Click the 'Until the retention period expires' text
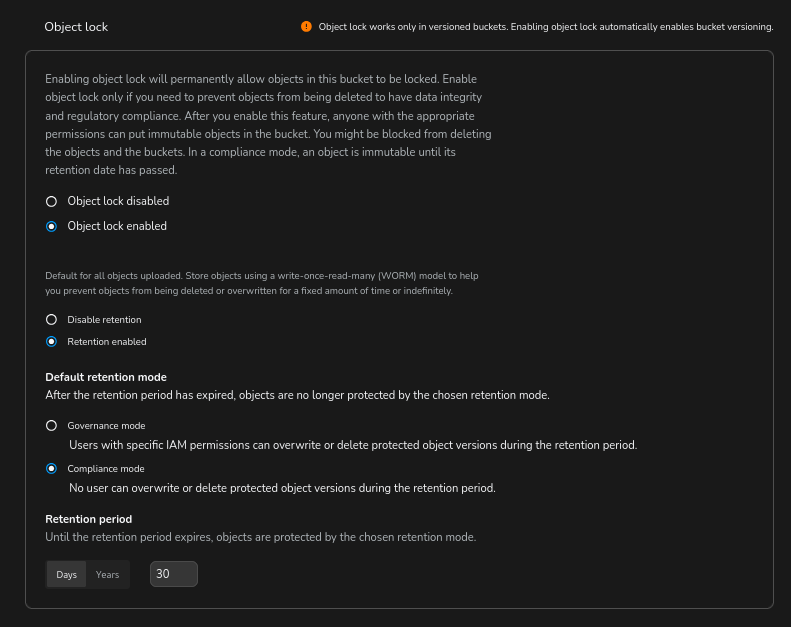This screenshot has width=791, height=627. [x=260, y=537]
